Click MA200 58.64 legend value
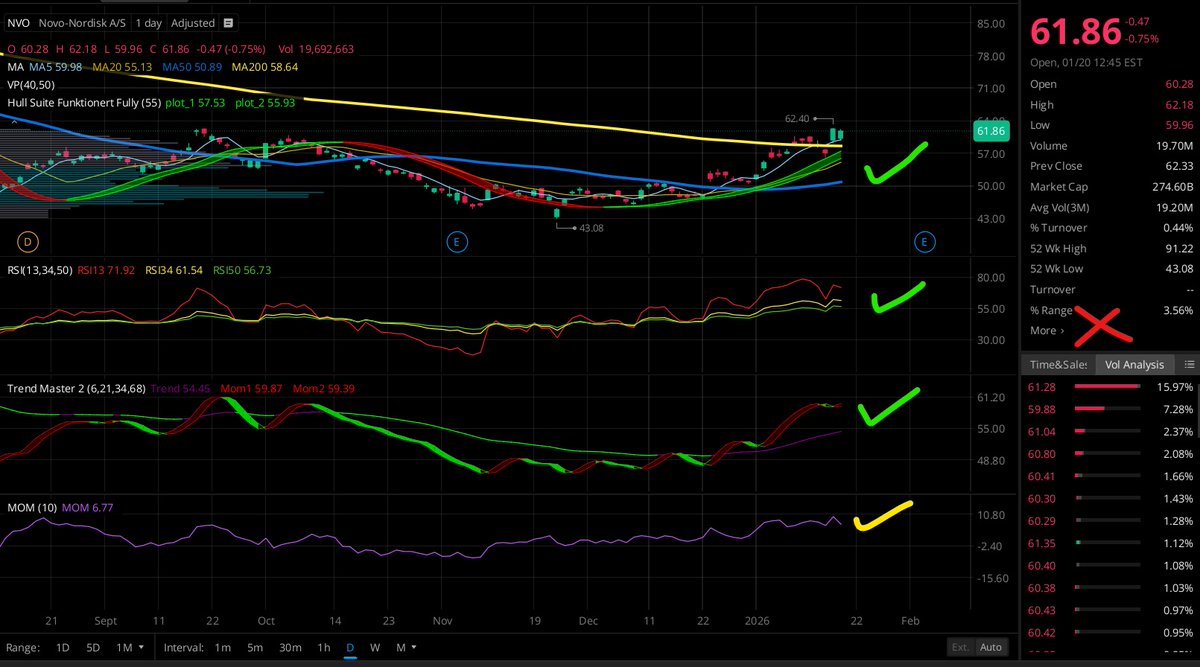The height and width of the screenshot is (667, 1200). click(263, 67)
